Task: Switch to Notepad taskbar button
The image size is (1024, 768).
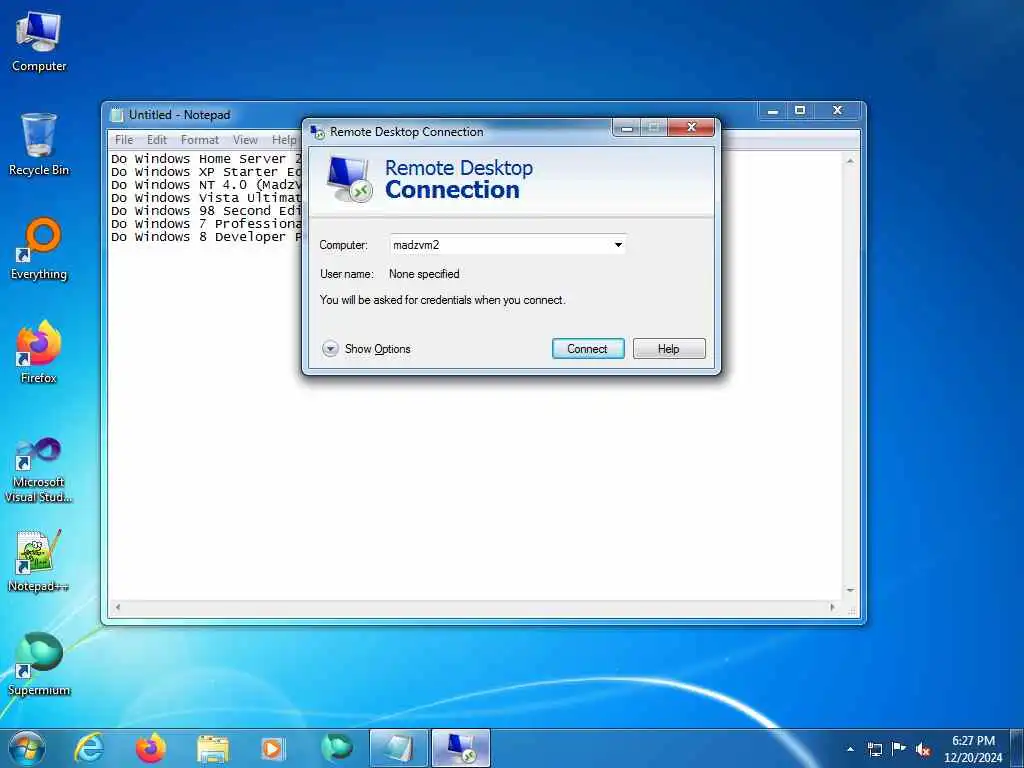Action: click(399, 749)
